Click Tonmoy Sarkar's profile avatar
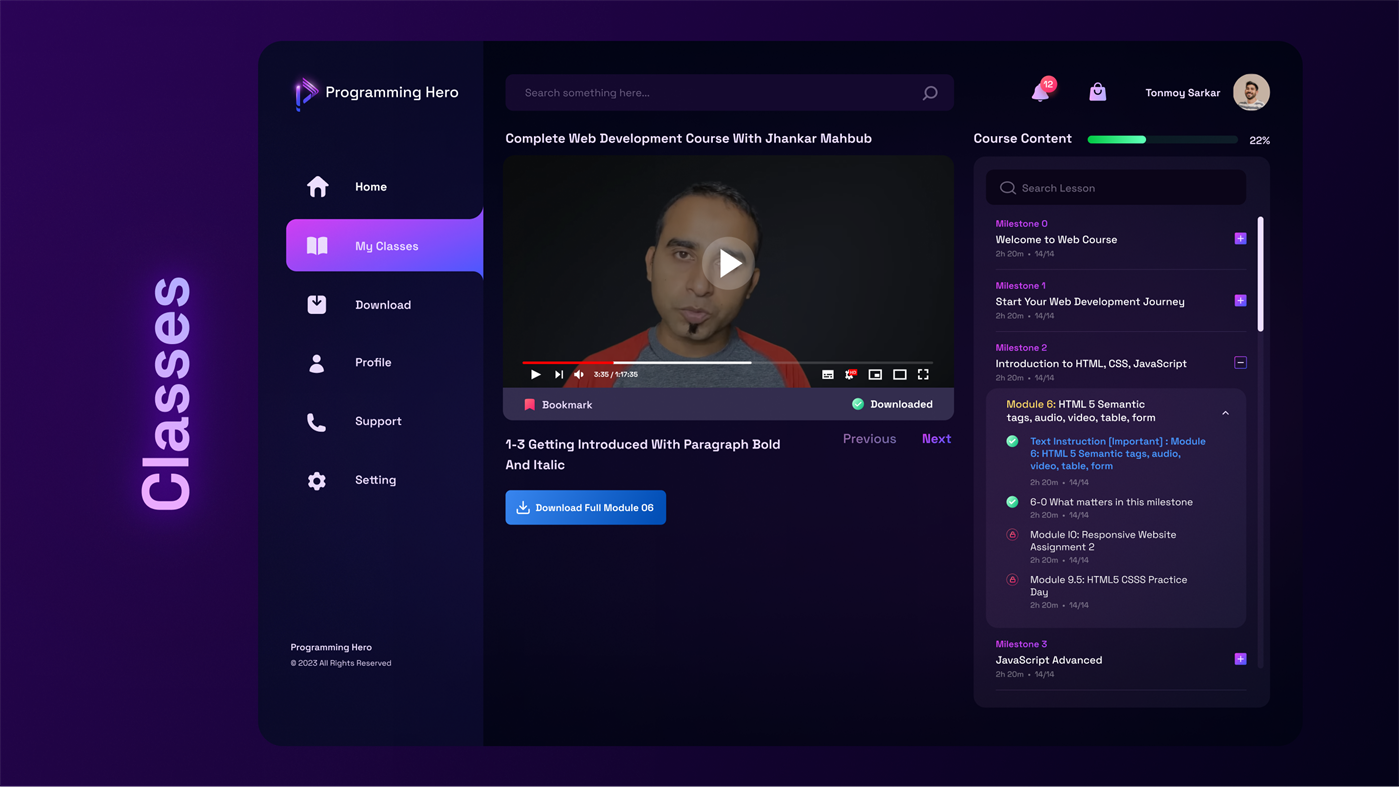Viewport: 1399px width, 787px height. coord(1251,92)
